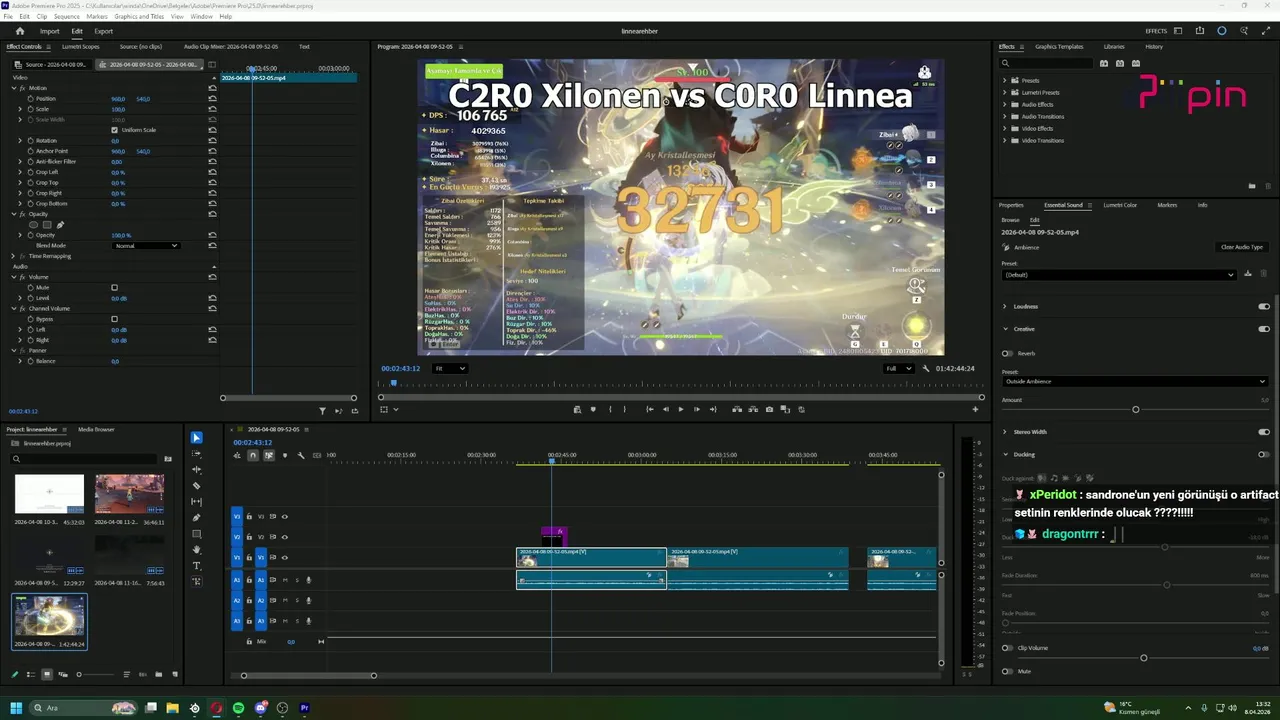The image size is (1280, 720).
Task: Switch the Project panel to List View
Action: [30, 675]
